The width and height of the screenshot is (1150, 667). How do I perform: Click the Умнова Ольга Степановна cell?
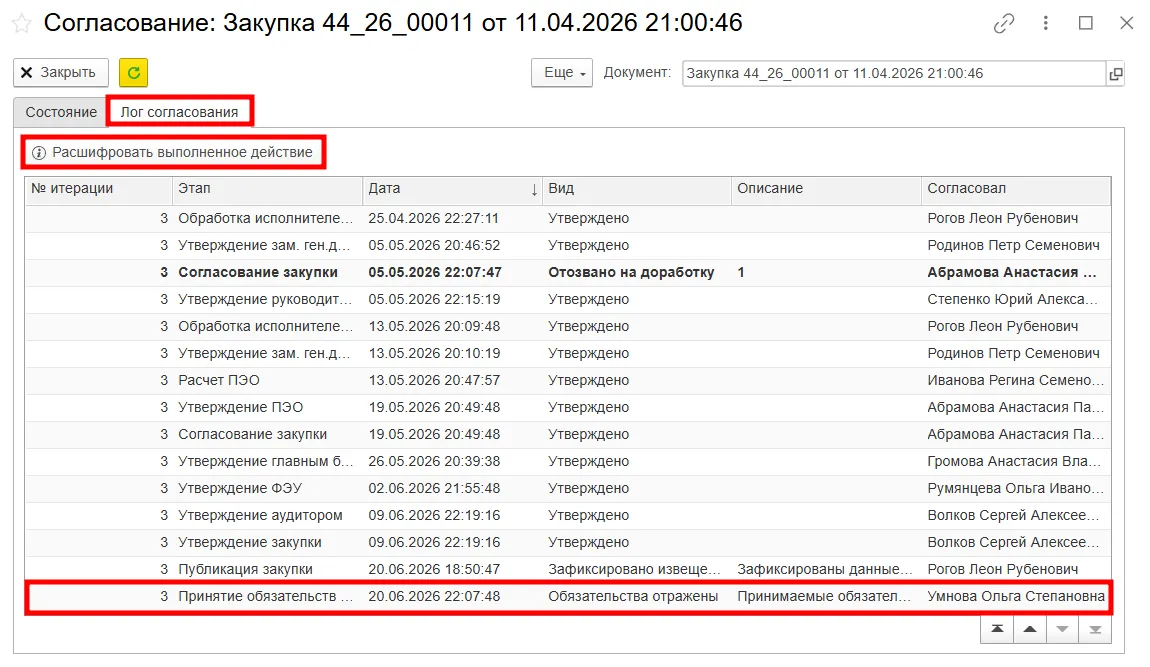click(x=1016, y=597)
